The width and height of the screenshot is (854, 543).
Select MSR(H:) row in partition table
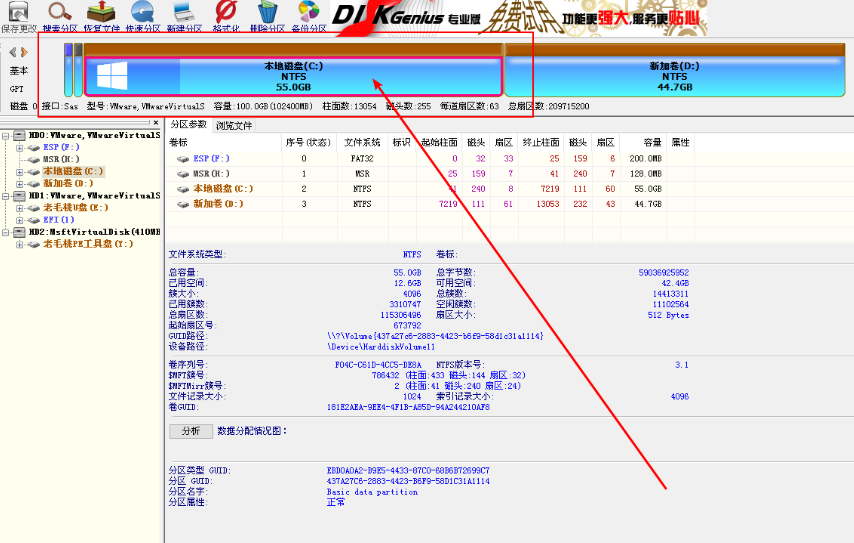pyautogui.click(x=430, y=174)
